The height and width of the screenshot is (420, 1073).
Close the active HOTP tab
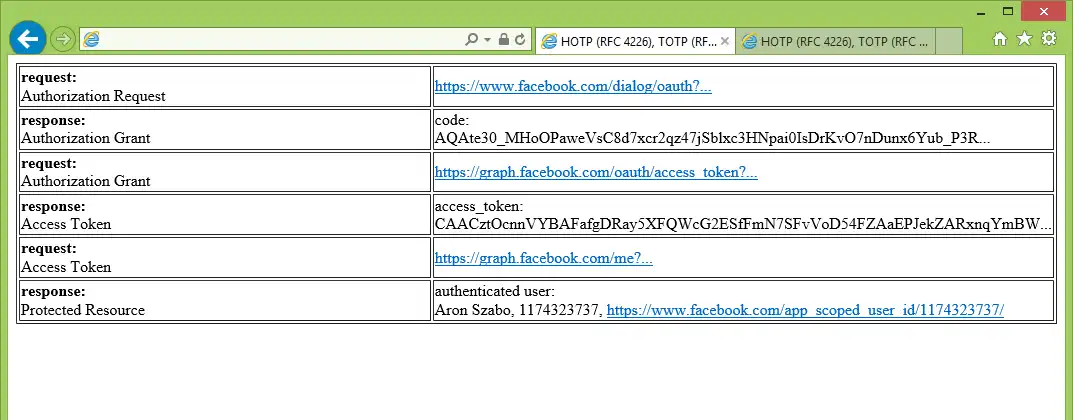[725, 41]
